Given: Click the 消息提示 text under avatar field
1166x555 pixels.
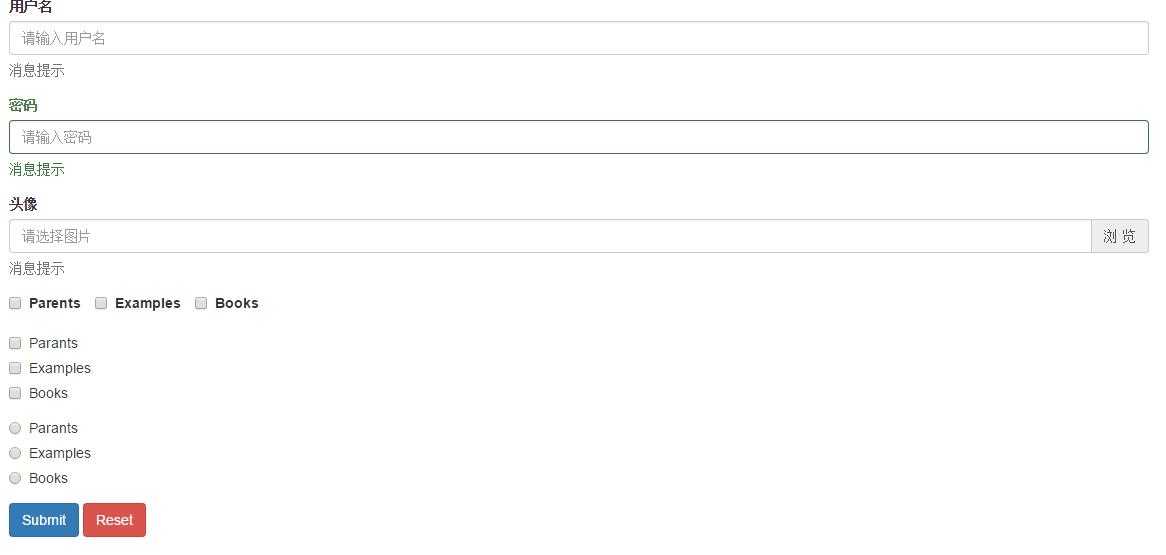Looking at the screenshot, I should (x=36, y=269).
